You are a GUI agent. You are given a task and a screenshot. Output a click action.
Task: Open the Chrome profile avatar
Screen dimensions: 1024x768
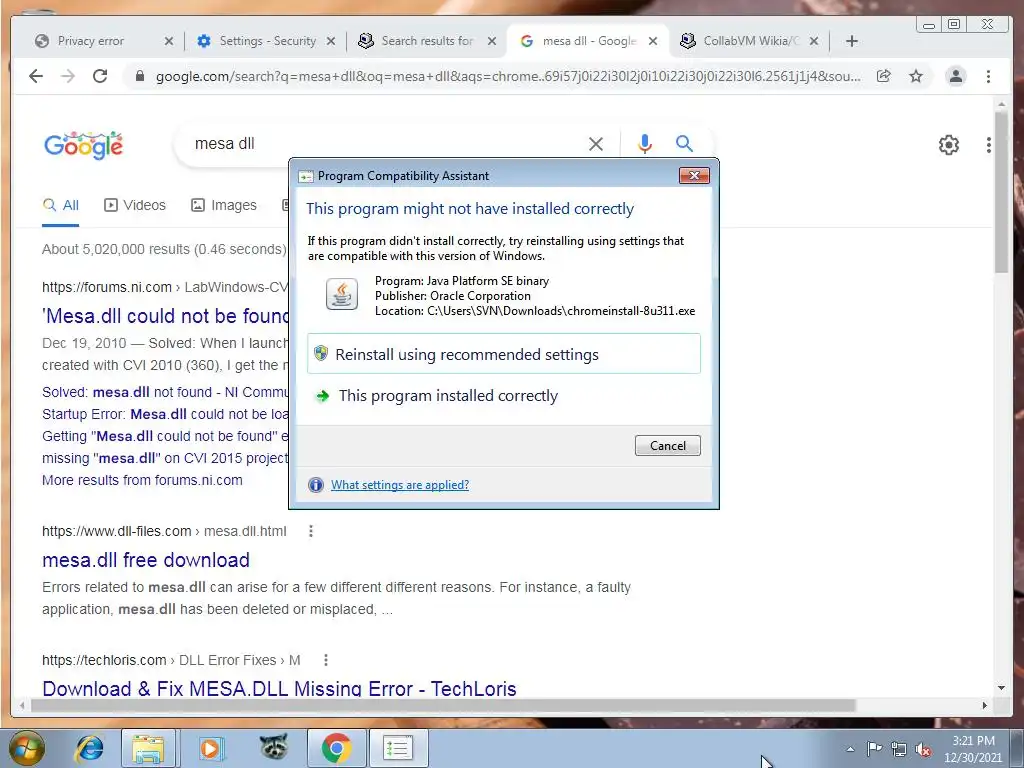tap(955, 76)
